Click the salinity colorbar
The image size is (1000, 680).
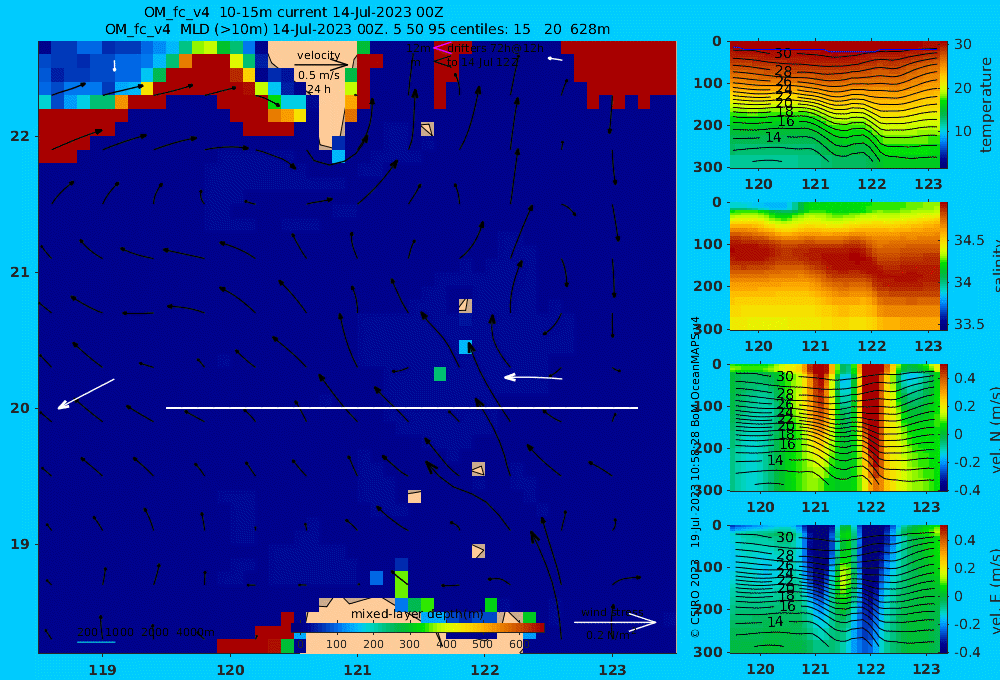[x=944, y=266]
